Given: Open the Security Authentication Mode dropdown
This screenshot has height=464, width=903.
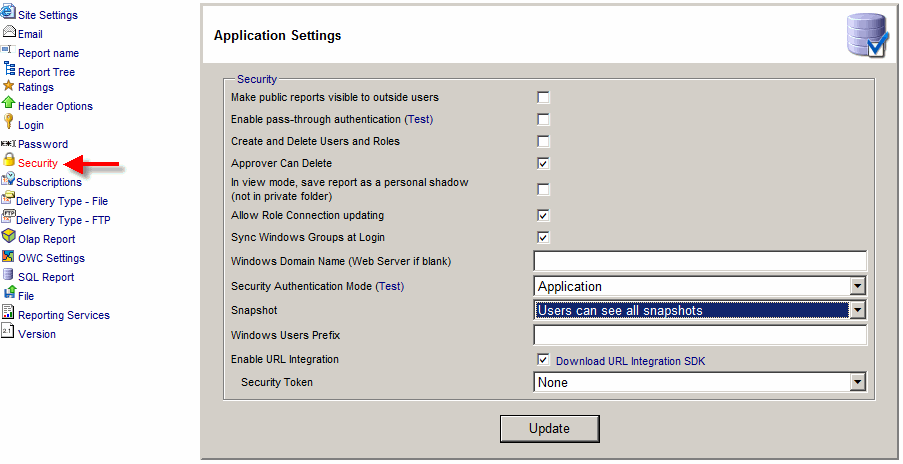Looking at the screenshot, I should pos(700,286).
